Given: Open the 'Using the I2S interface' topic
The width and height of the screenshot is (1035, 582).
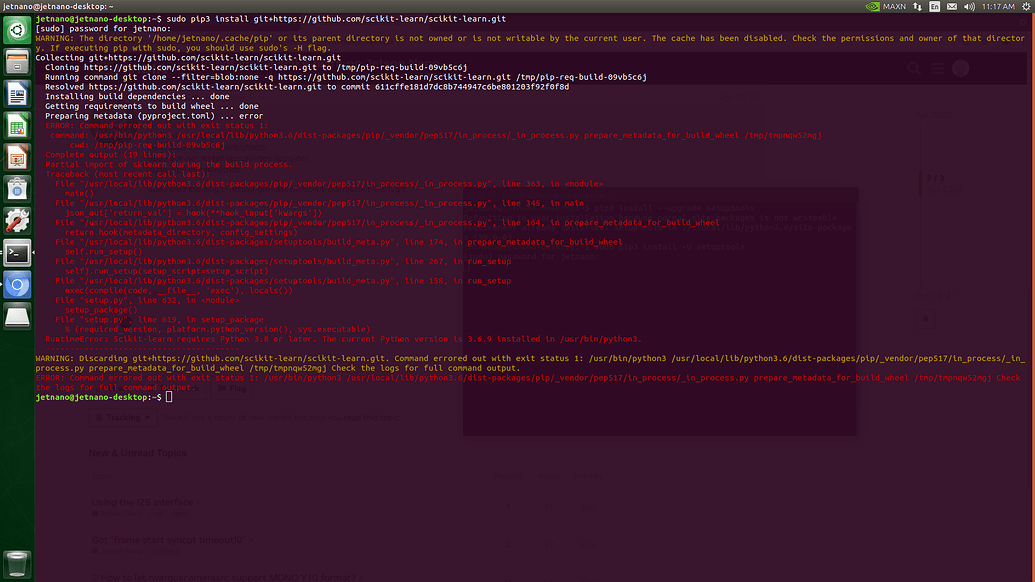Looking at the screenshot, I should pos(142,502).
